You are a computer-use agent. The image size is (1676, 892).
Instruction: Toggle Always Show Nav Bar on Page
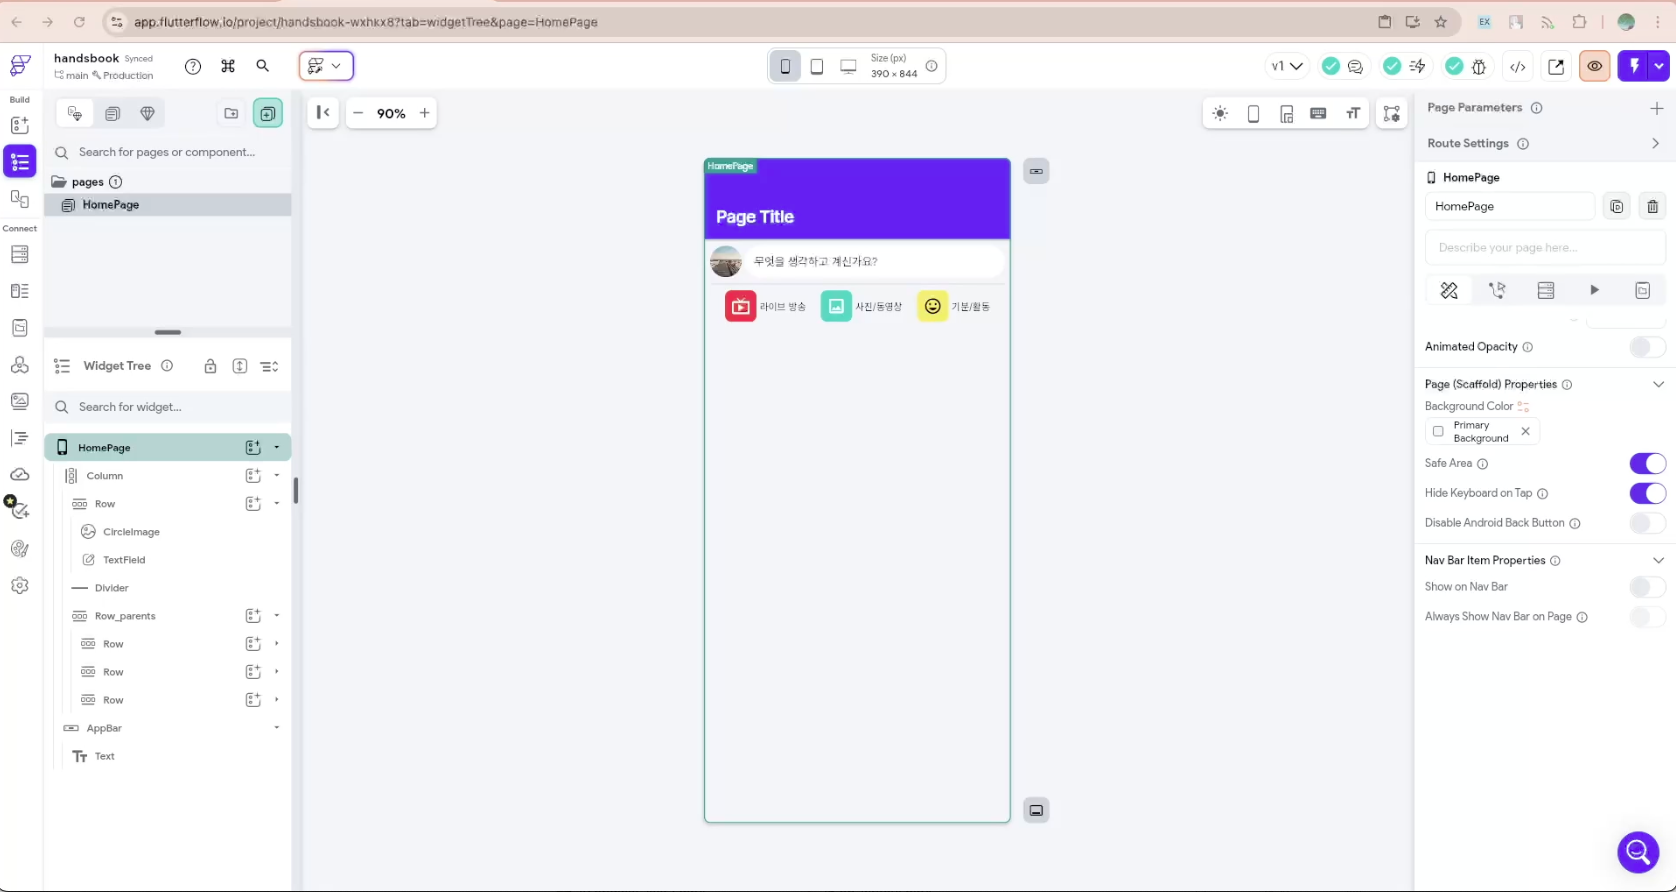(1647, 617)
